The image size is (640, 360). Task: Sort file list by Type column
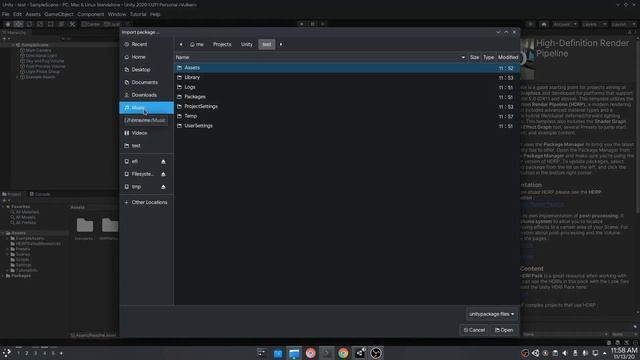click(x=488, y=57)
